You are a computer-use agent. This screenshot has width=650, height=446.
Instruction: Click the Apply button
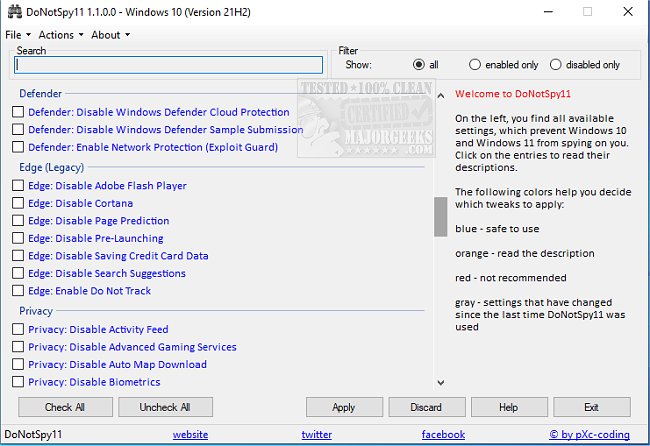[343, 407]
